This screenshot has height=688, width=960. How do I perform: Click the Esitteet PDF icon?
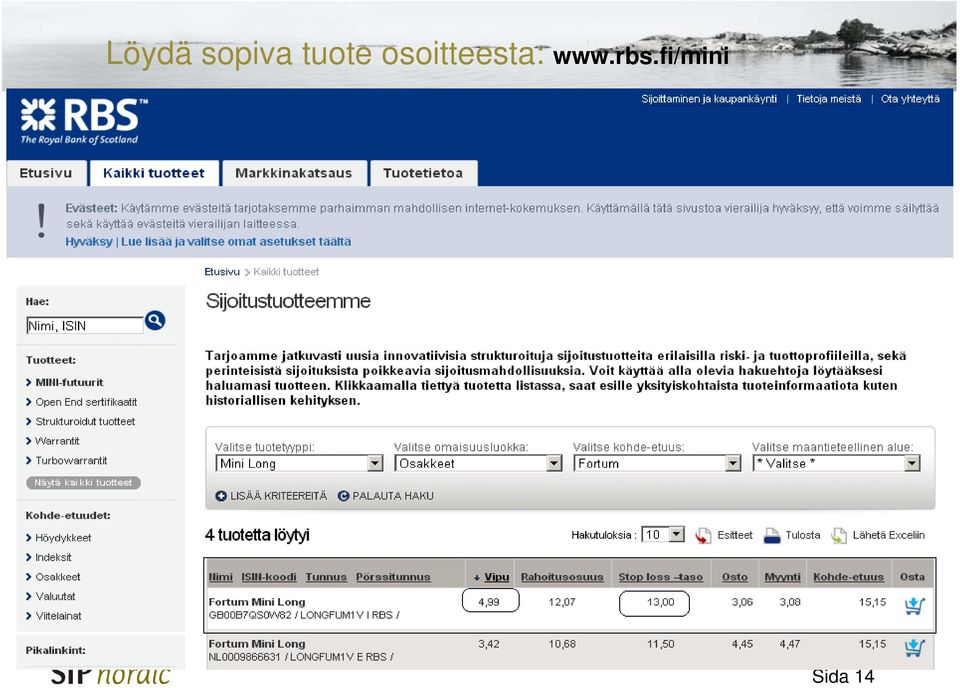[x=703, y=536]
